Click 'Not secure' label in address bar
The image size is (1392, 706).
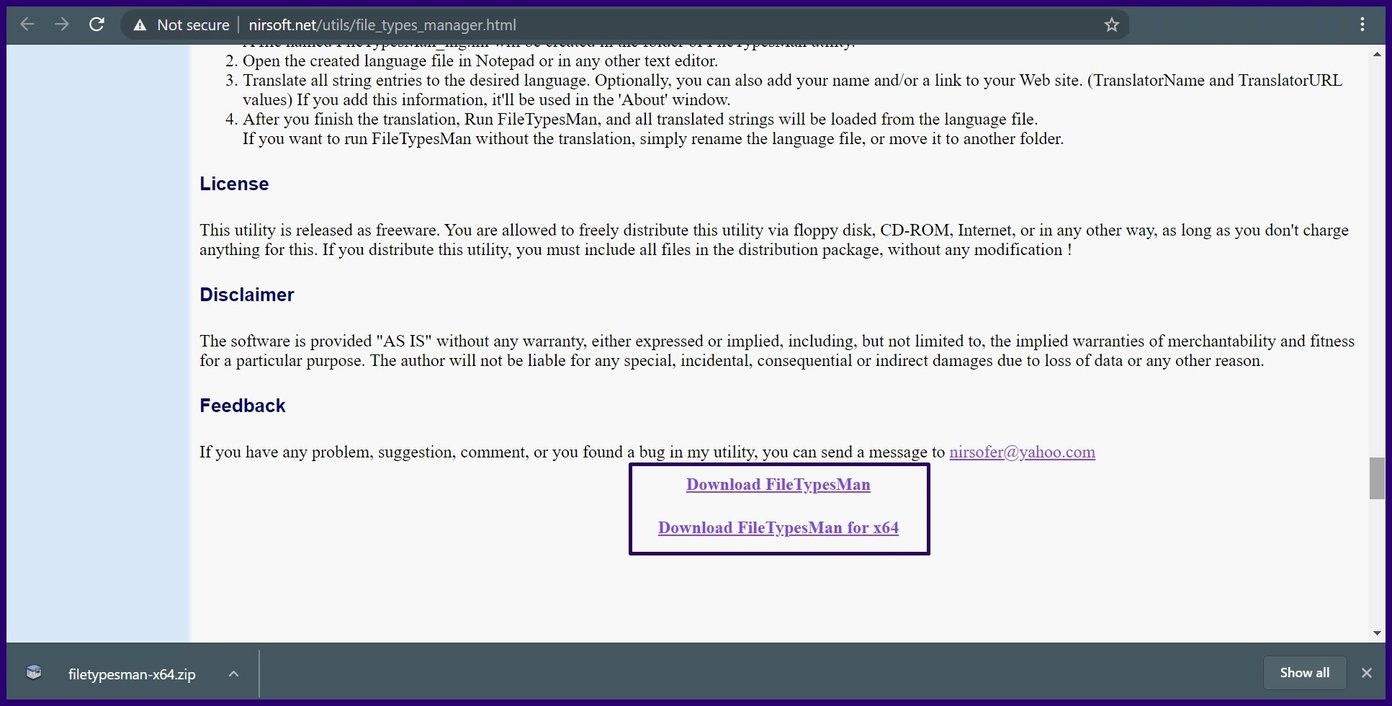point(193,25)
